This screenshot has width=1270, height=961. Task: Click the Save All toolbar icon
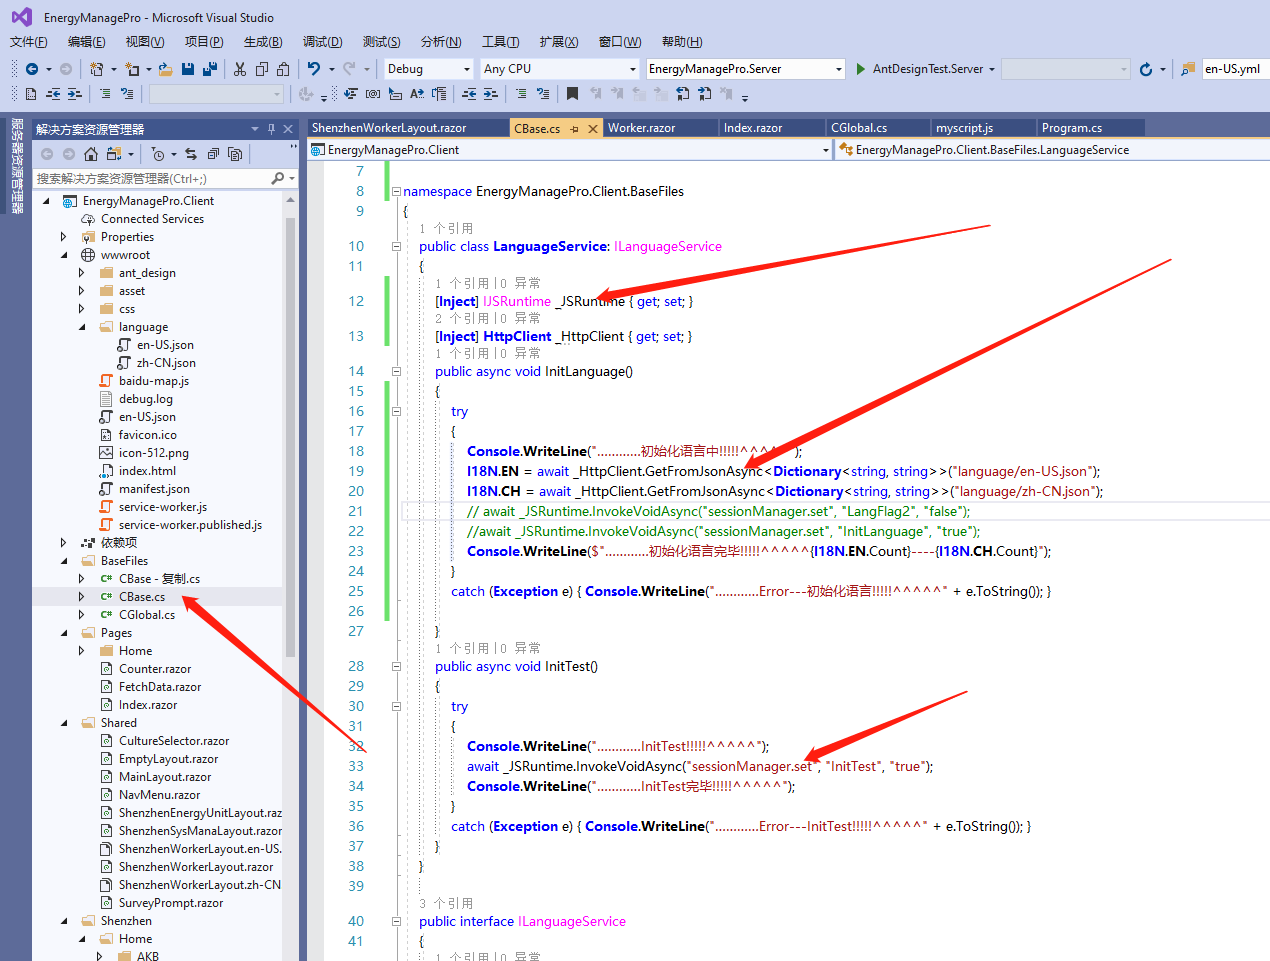coord(209,69)
